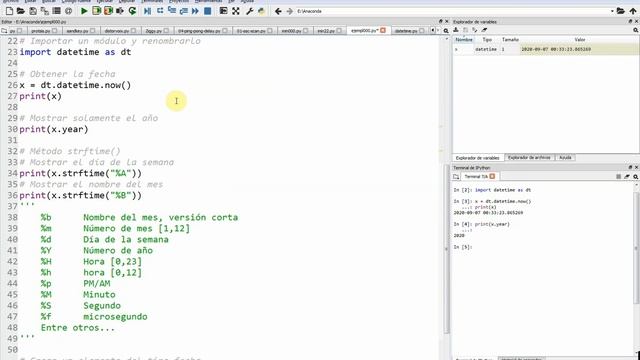Start debugging with debug file icon
The height and width of the screenshot is (360, 640).
147,11
